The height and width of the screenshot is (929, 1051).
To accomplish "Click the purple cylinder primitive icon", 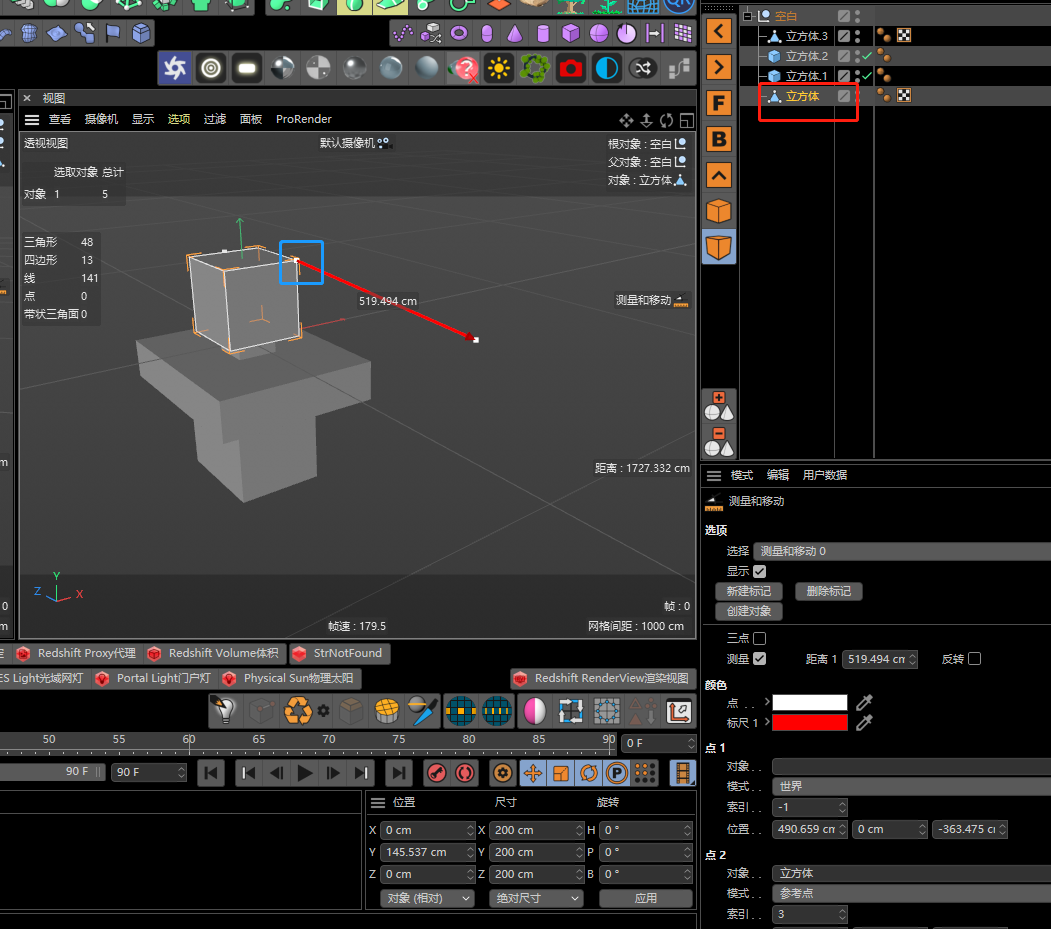I will (543, 33).
